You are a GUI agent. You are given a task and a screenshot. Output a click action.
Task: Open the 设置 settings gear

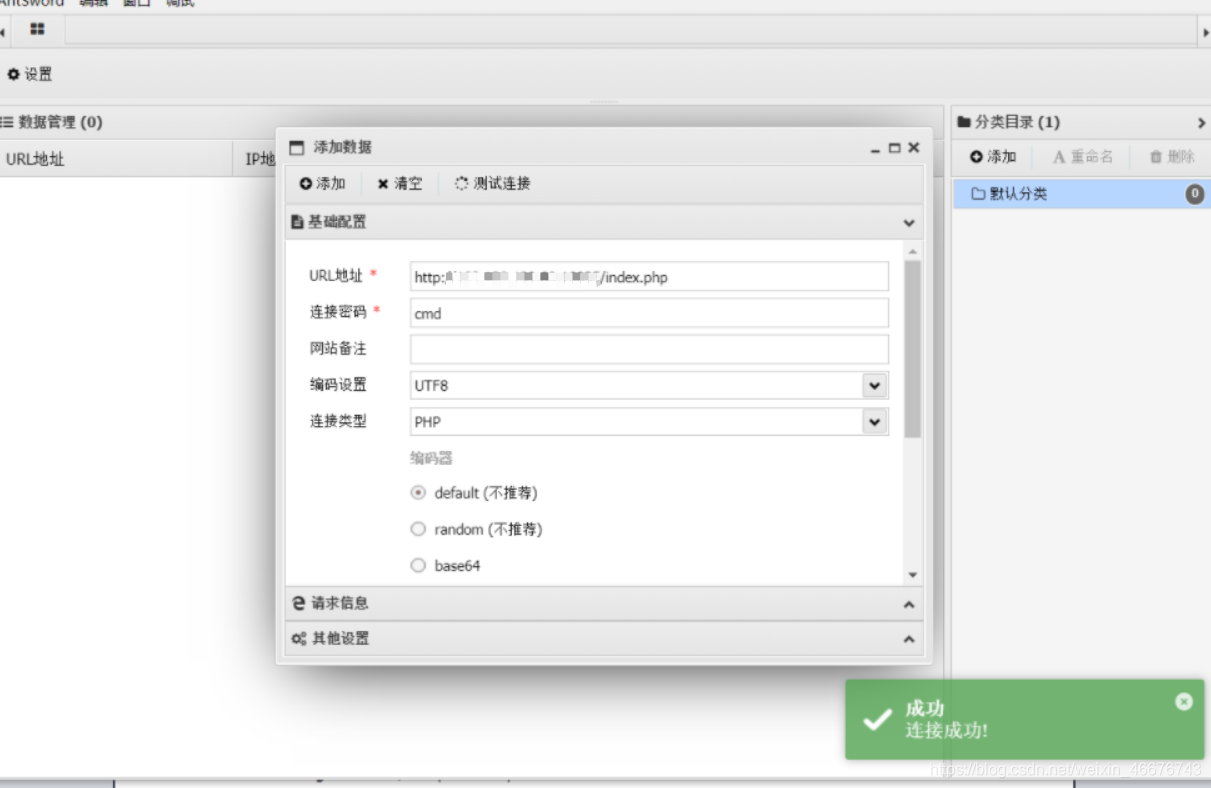coord(30,74)
